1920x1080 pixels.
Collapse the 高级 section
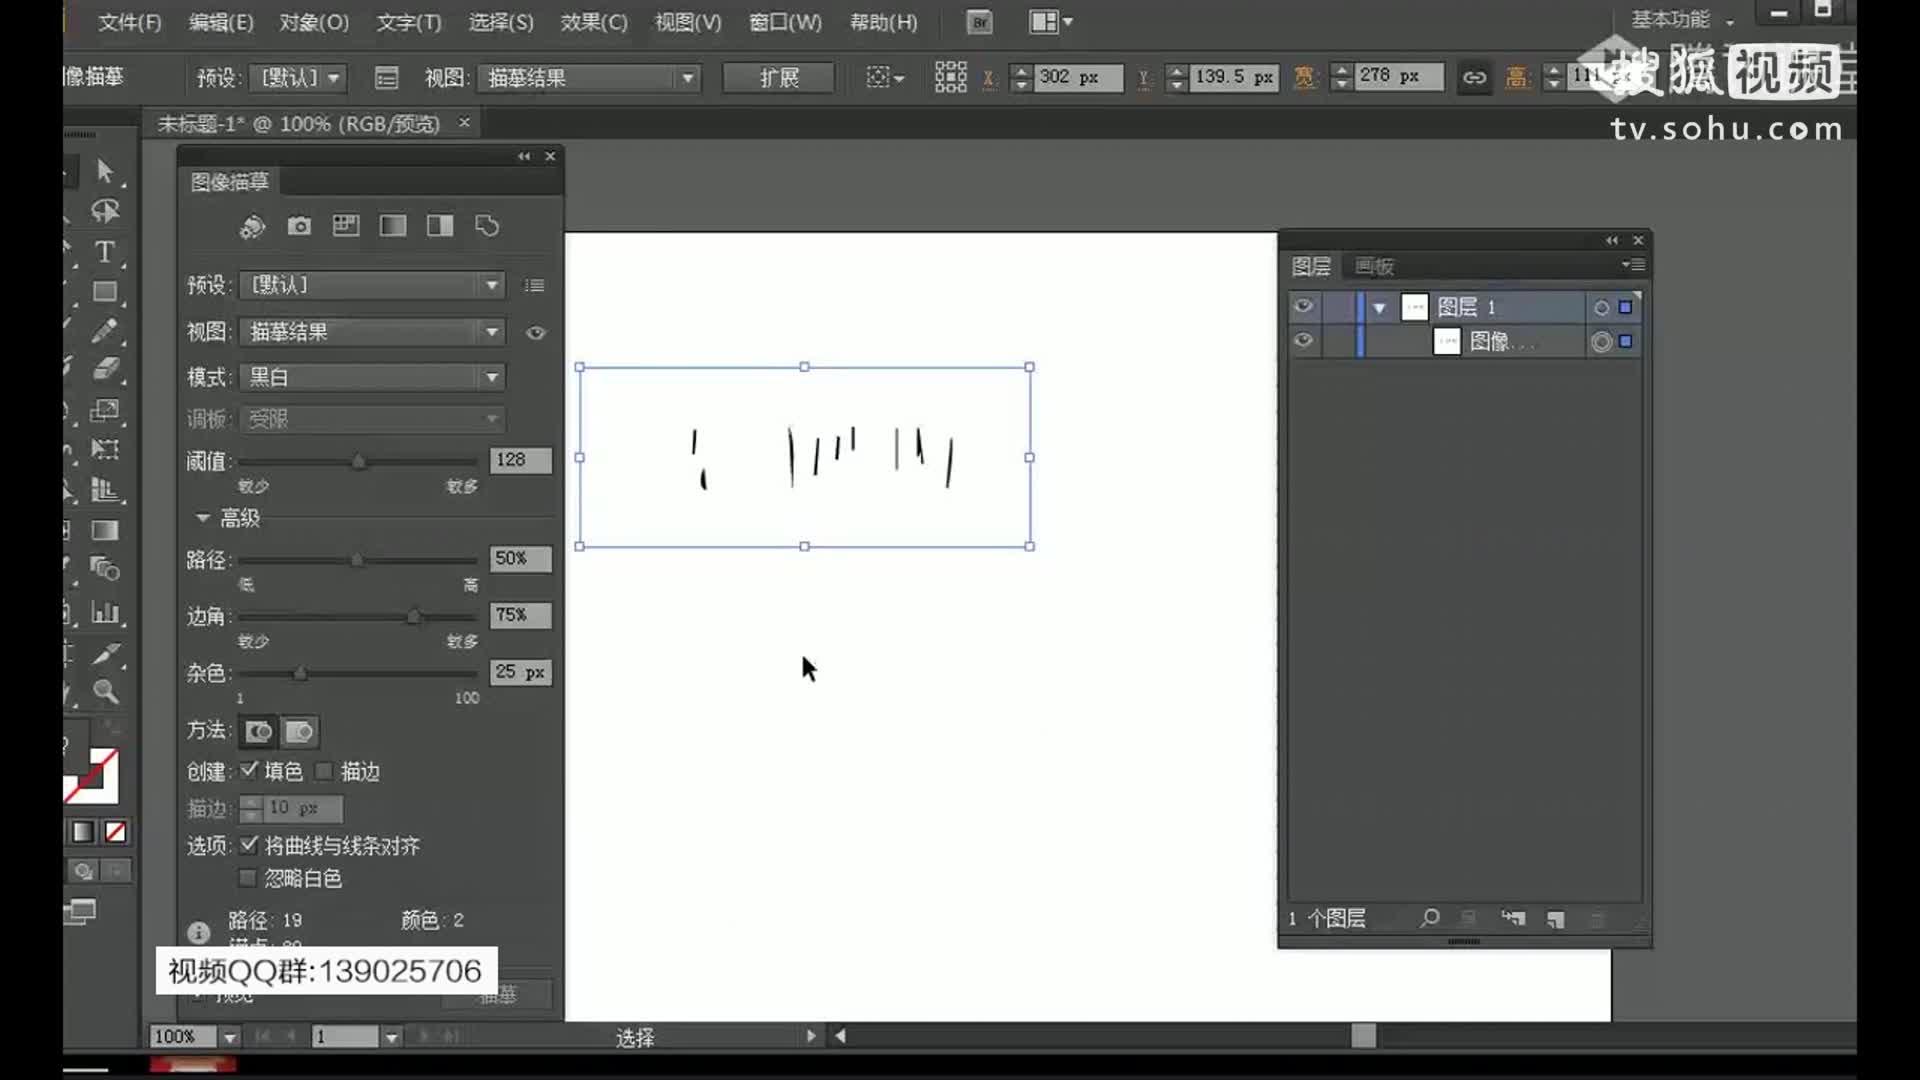(x=203, y=518)
